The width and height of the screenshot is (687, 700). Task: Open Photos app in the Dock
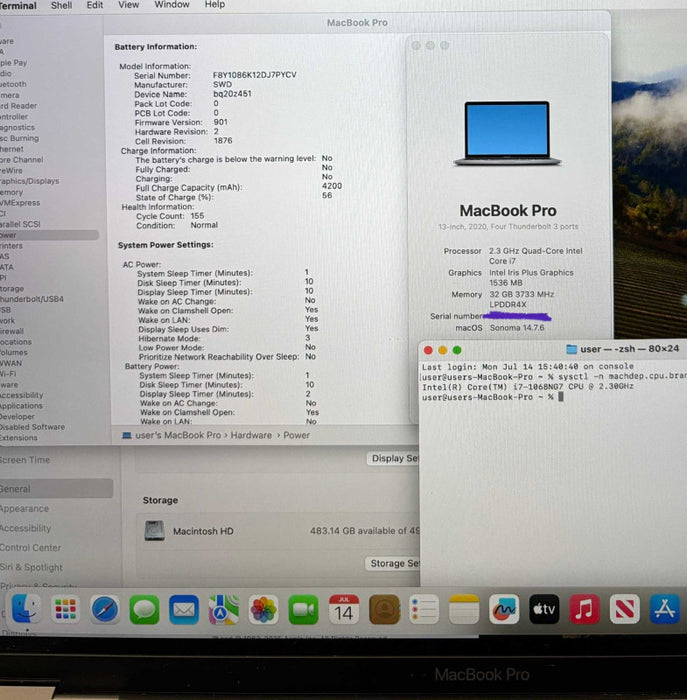click(263, 609)
